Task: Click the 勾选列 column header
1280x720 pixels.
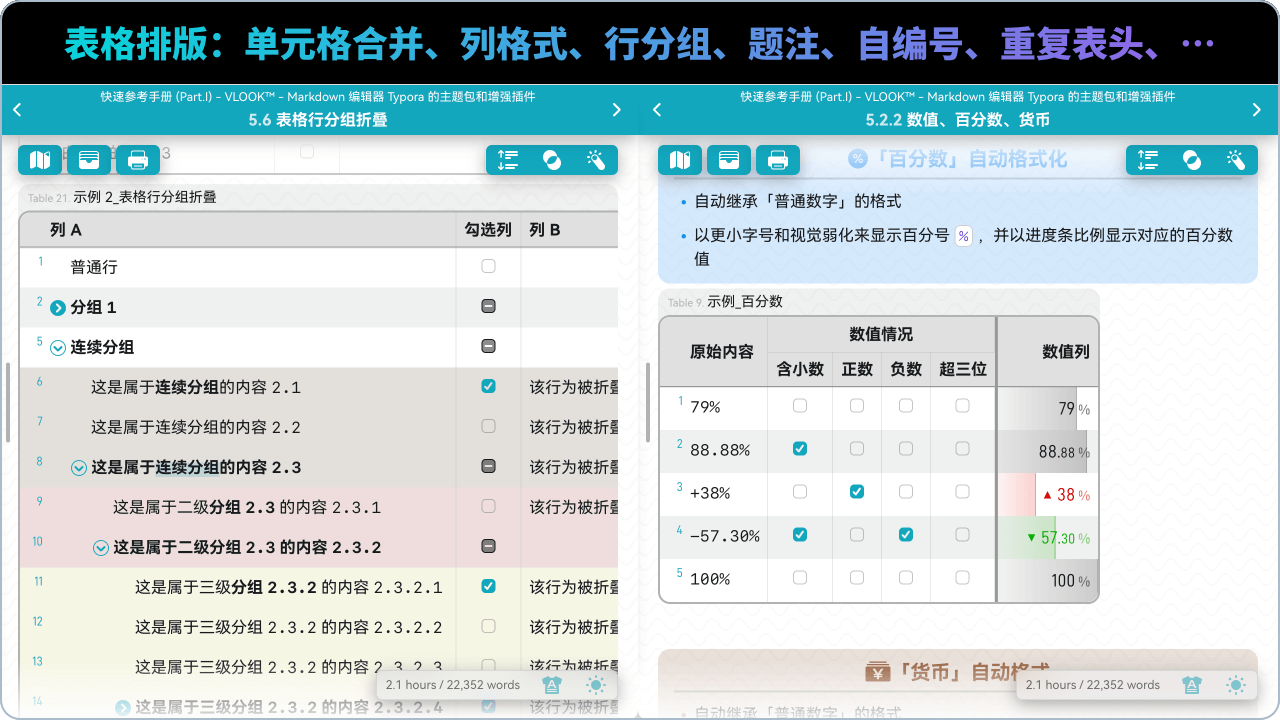Action: click(x=488, y=230)
